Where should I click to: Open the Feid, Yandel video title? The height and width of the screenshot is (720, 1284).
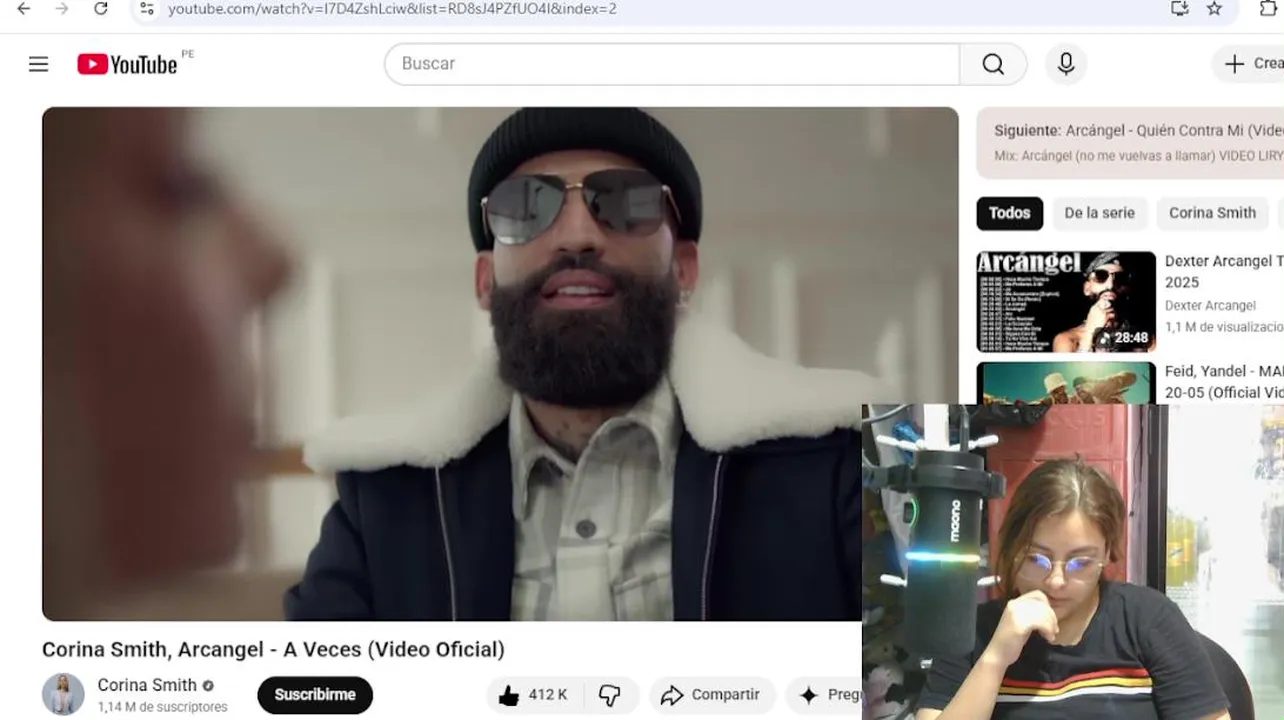click(x=1224, y=382)
